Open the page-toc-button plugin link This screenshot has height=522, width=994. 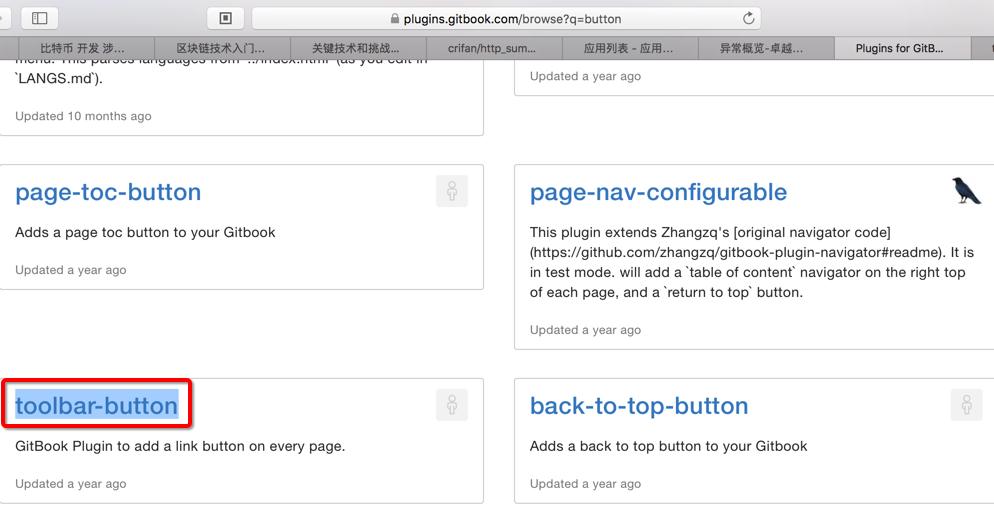point(108,192)
